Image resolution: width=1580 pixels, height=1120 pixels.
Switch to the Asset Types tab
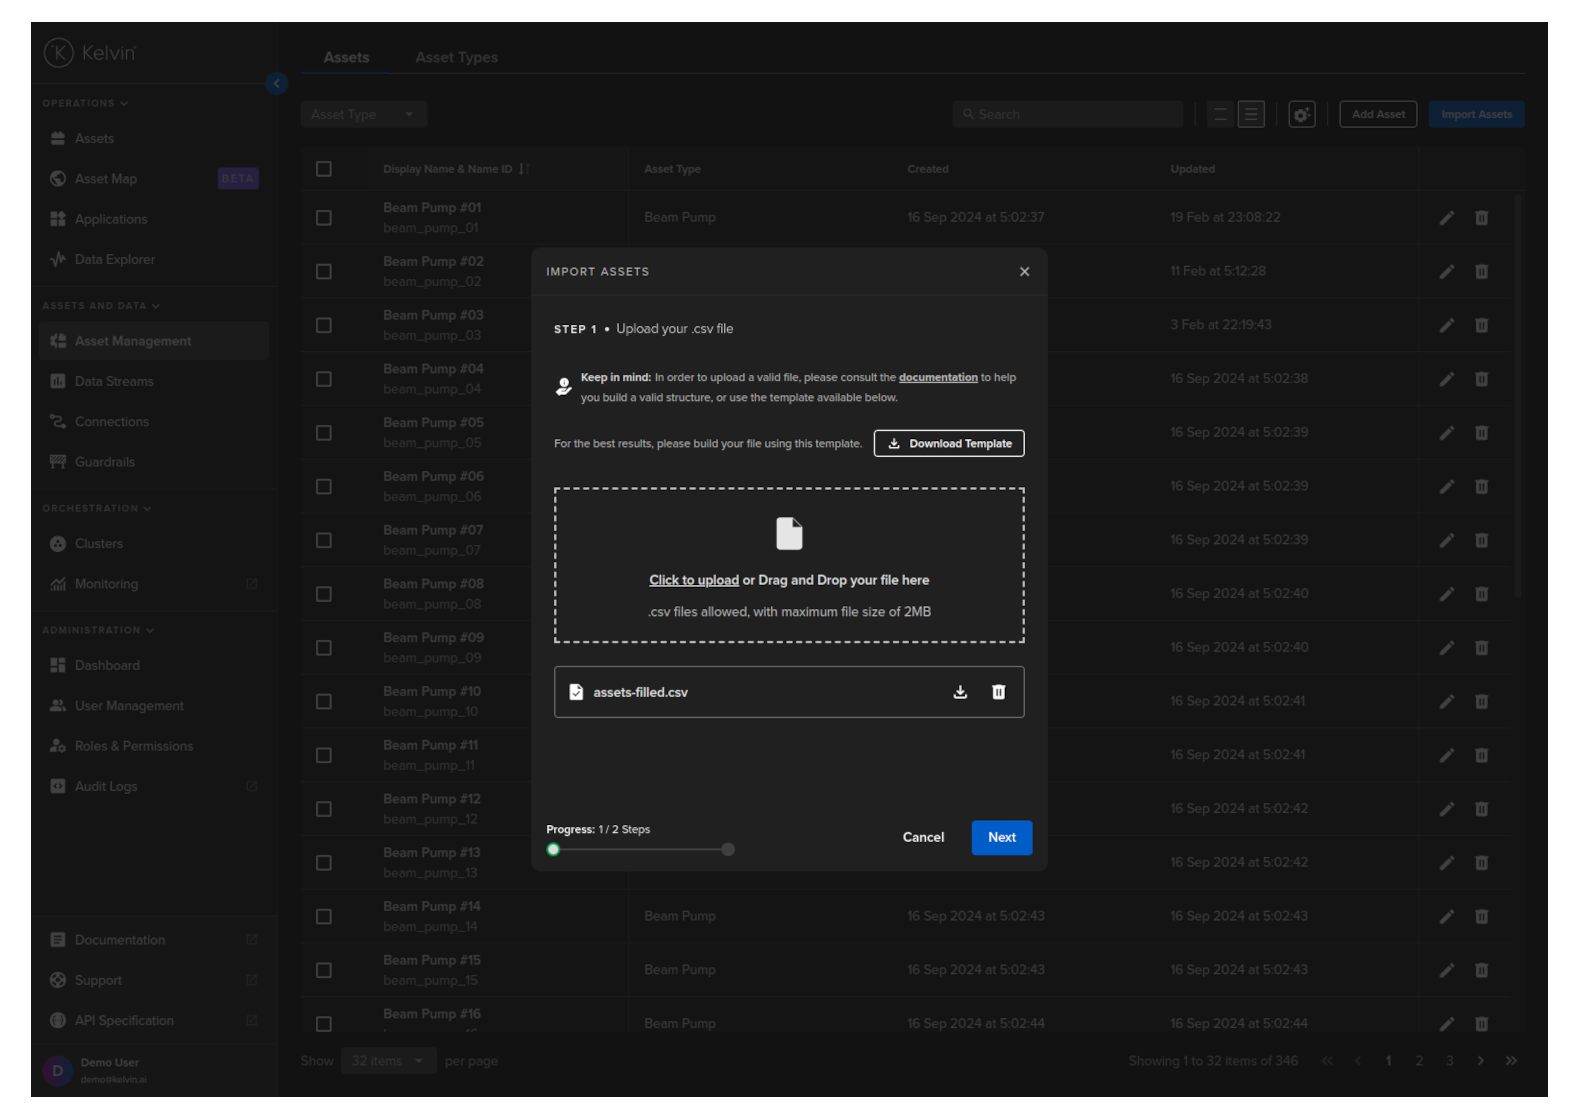click(x=456, y=58)
